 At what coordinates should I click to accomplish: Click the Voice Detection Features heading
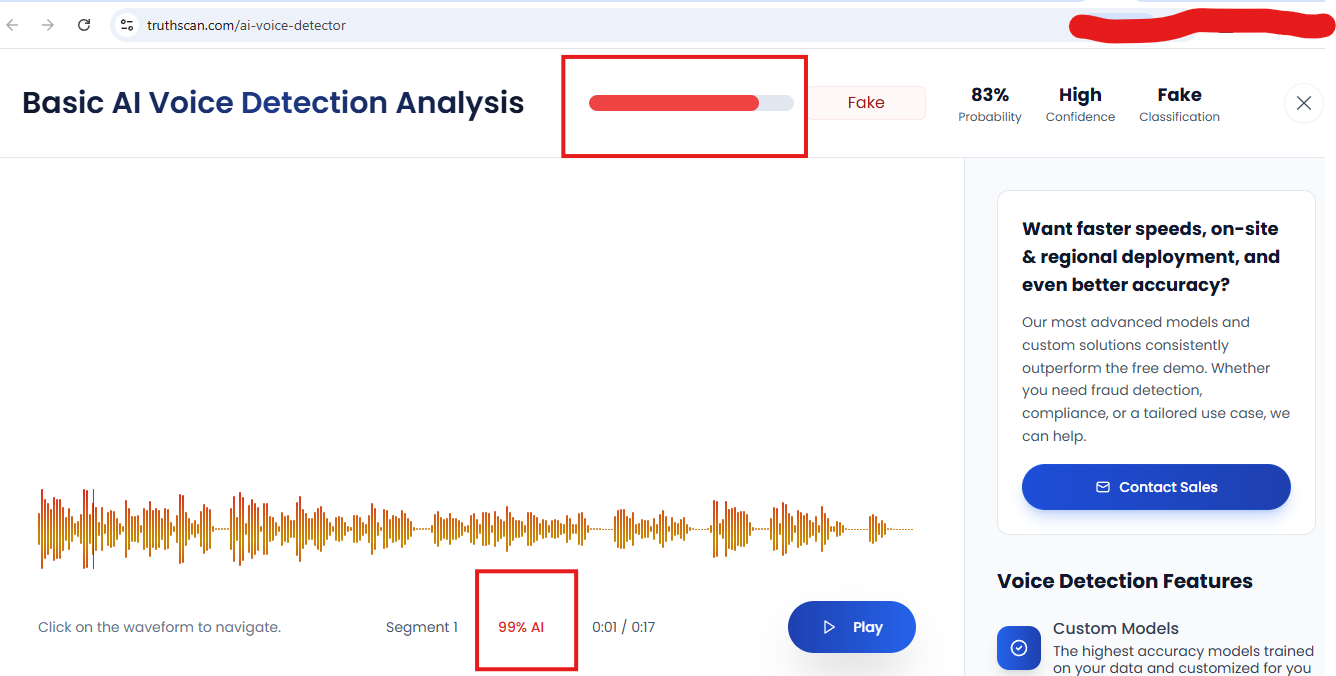click(x=1124, y=581)
